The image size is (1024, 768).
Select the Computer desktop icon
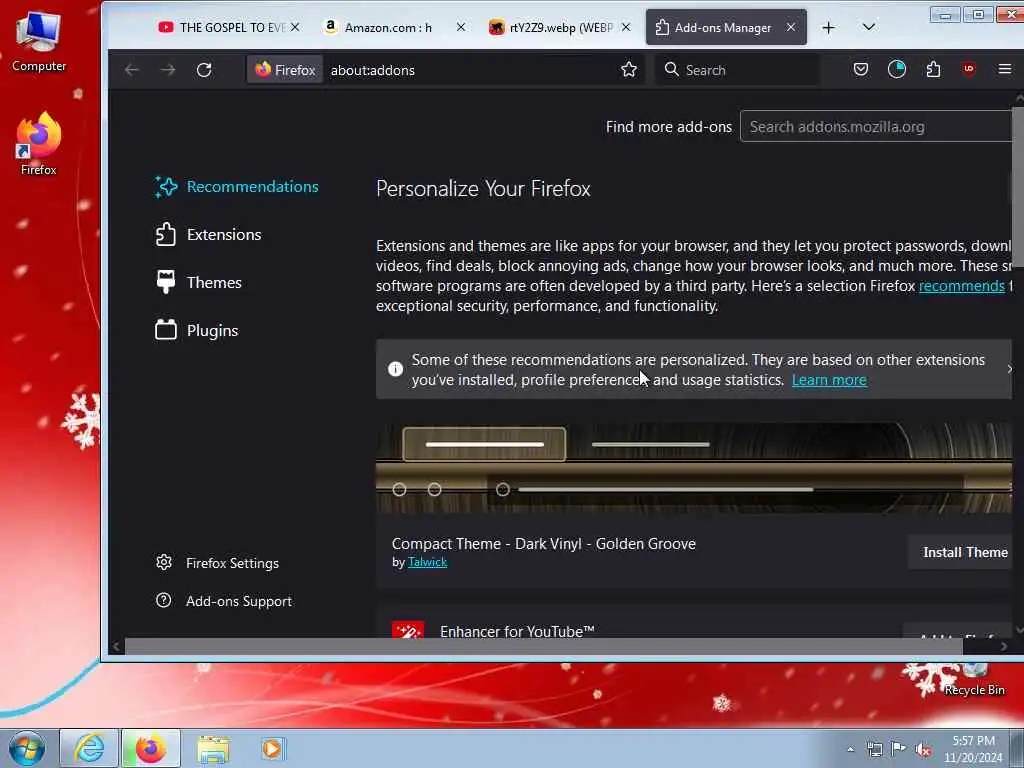[39, 41]
